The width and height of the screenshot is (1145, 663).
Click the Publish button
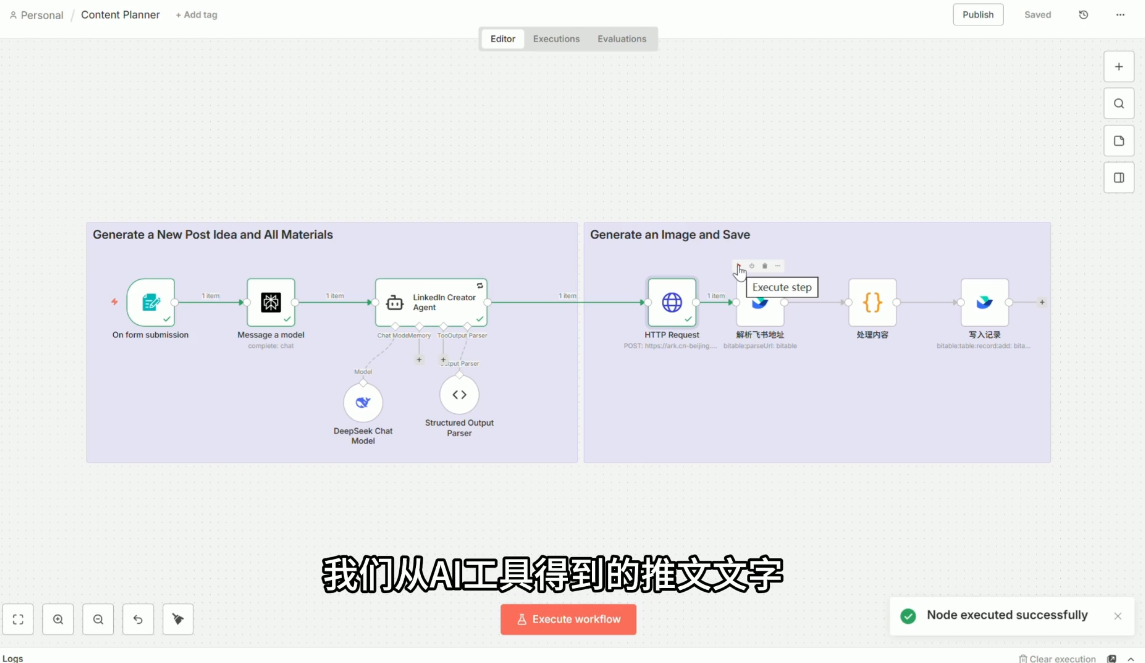pyautogui.click(x=978, y=15)
